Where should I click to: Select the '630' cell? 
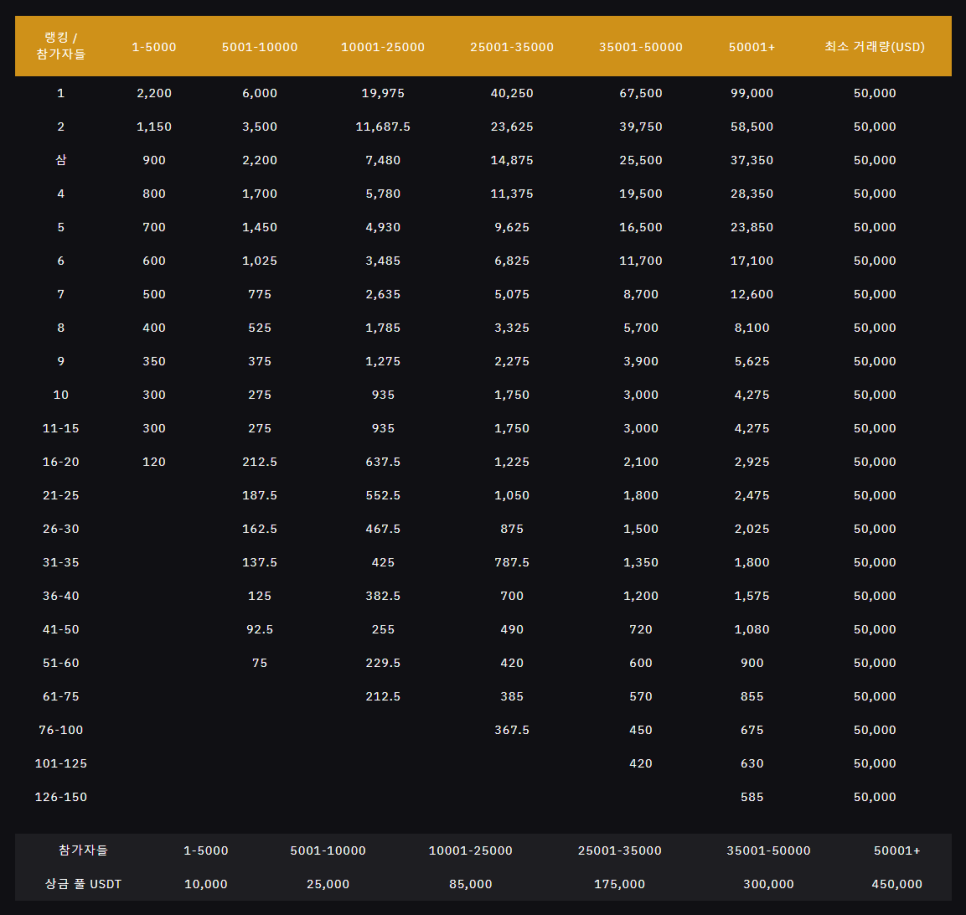click(752, 763)
